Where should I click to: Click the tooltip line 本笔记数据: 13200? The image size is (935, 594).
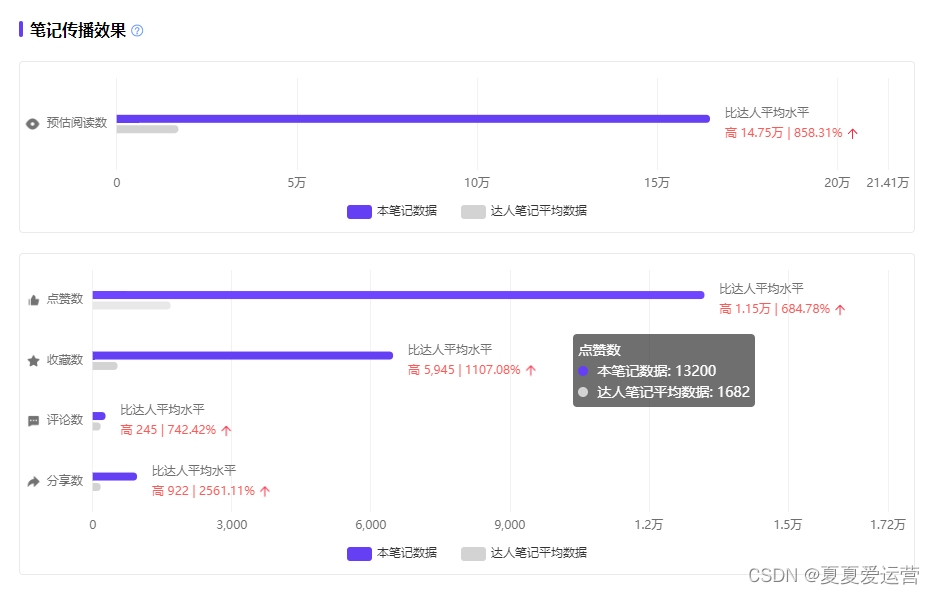point(657,371)
